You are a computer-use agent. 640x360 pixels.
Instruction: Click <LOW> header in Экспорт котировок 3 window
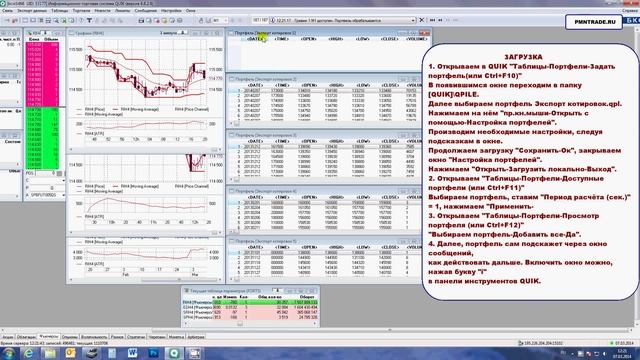pos(363,141)
